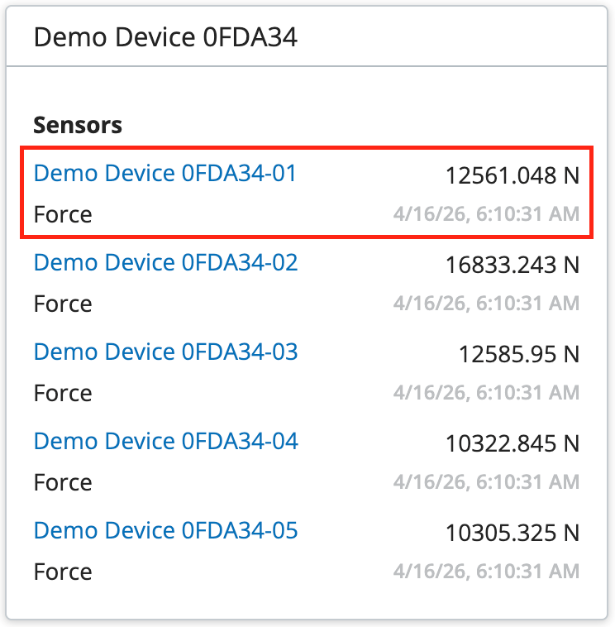Click the timestamp under the 12585.95 N reading
The height and width of the screenshot is (627, 615).
[x=486, y=393]
